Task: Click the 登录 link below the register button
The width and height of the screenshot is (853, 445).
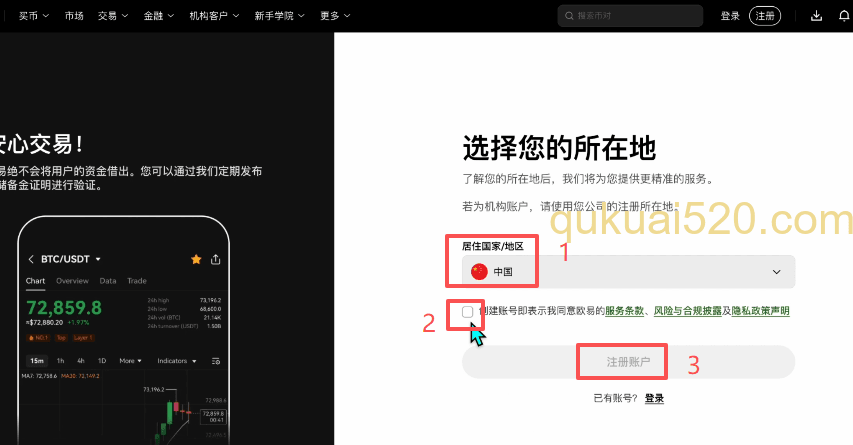Action: (x=654, y=398)
